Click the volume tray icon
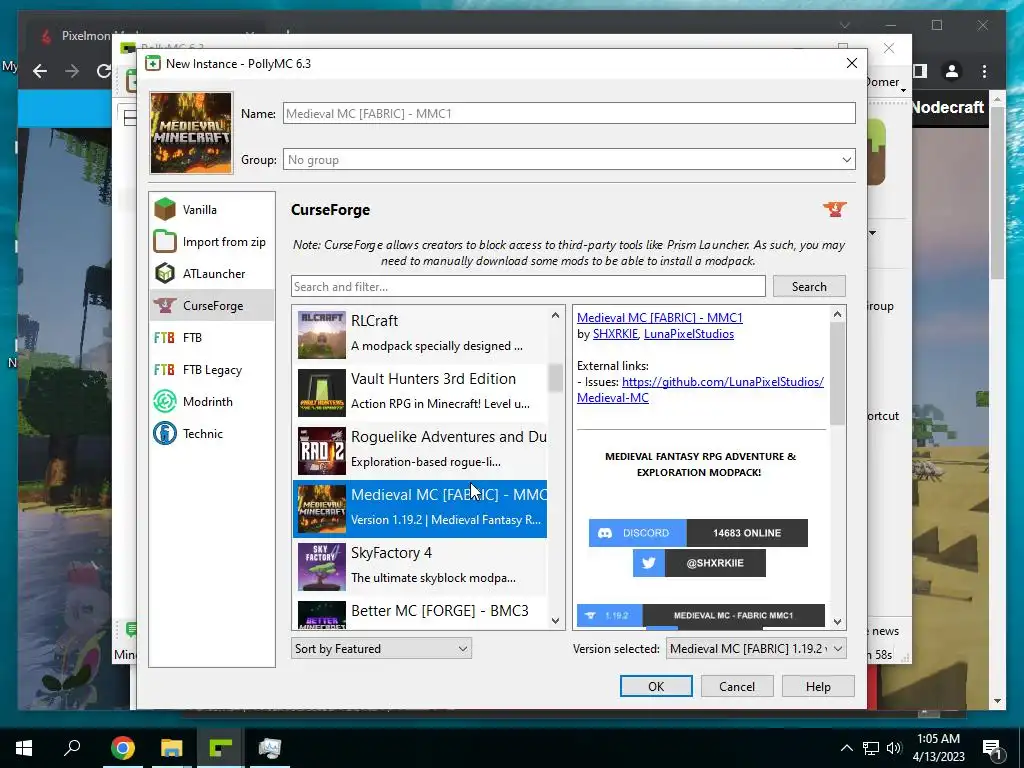Screen dimensions: 1024x768 (x=894, y=748)
